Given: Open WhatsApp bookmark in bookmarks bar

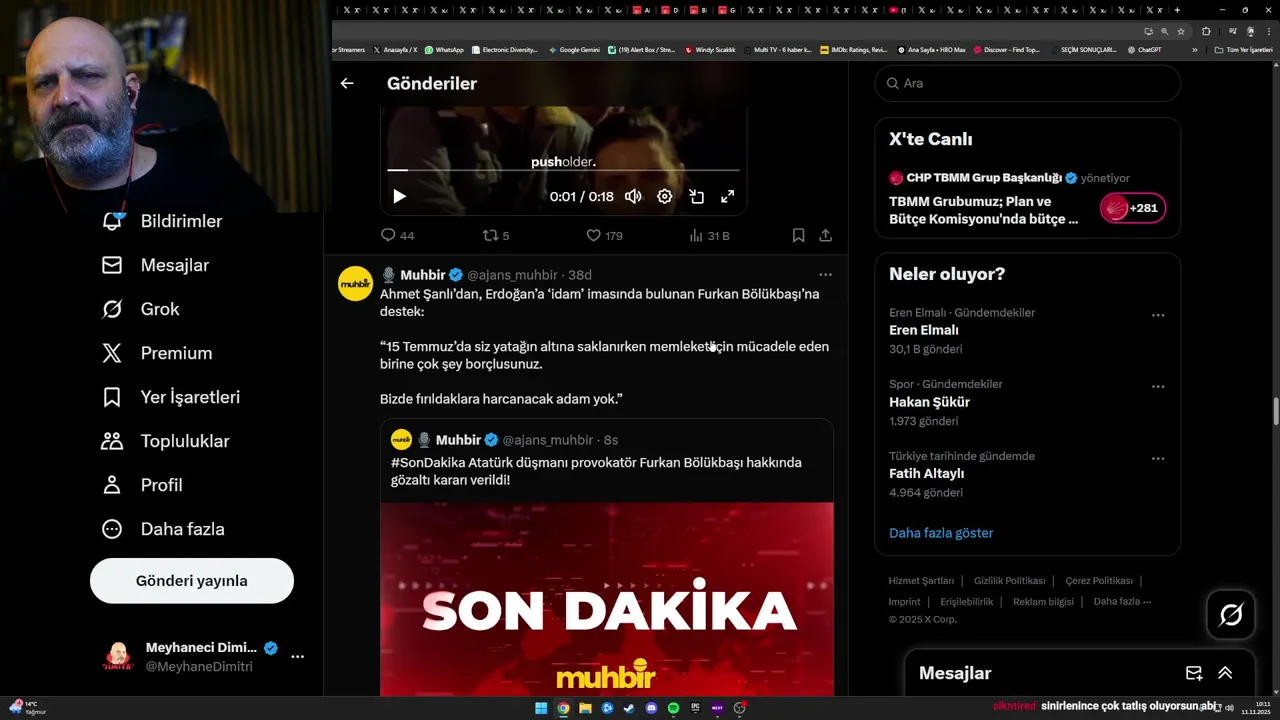Looking at the screenshot, I should (x=444, y=49).
